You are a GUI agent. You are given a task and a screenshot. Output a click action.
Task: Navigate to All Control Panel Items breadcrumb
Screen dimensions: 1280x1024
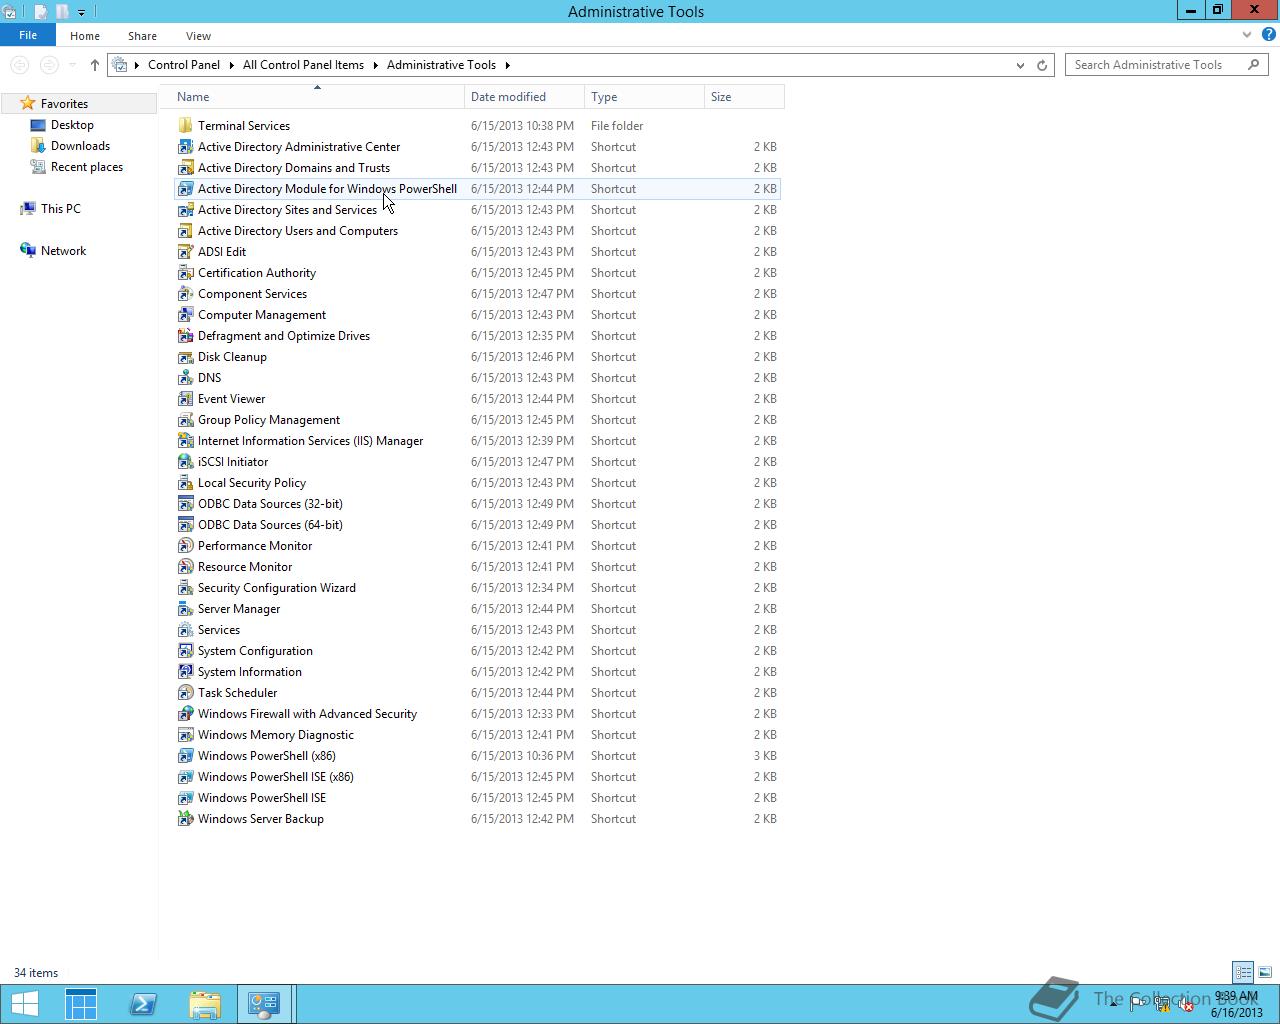pos(303,65)
